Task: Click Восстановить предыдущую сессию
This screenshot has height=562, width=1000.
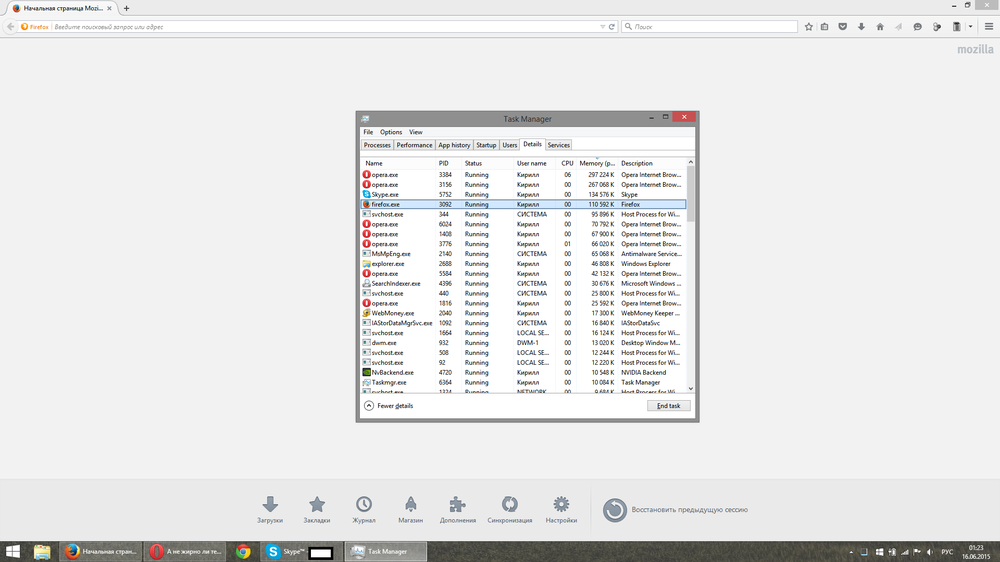Action: point(675,510)
